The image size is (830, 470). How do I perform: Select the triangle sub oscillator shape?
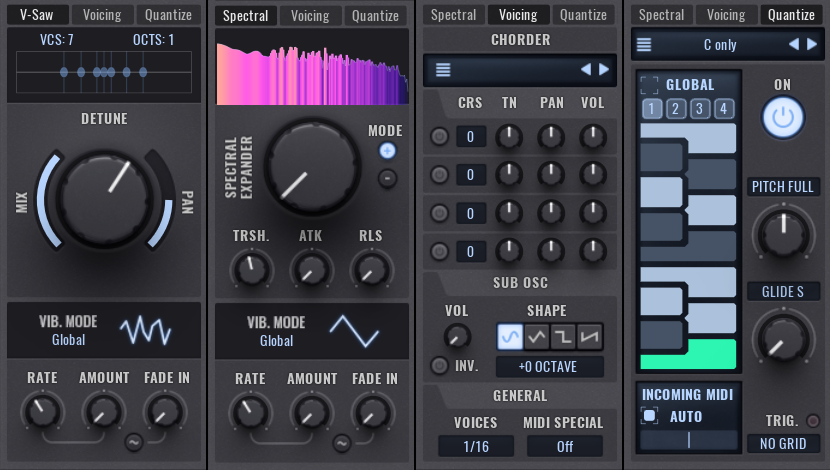tap(537, 337)
